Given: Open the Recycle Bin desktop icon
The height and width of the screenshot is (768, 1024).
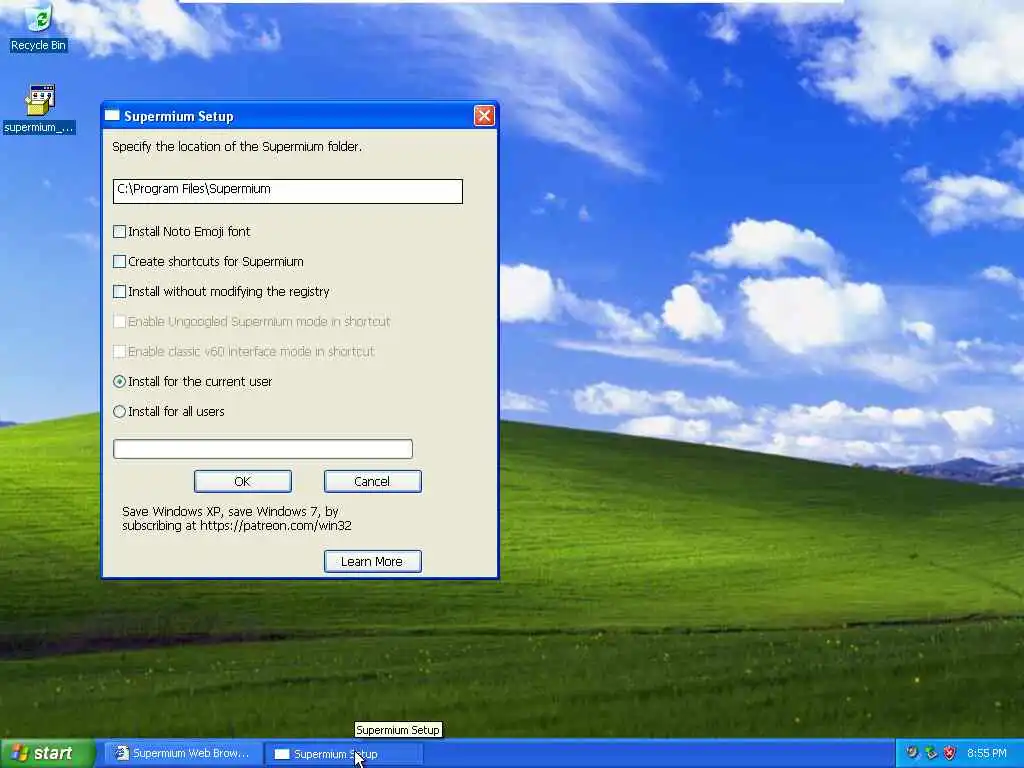Looking at the screenshot, I should pos(38,27).
